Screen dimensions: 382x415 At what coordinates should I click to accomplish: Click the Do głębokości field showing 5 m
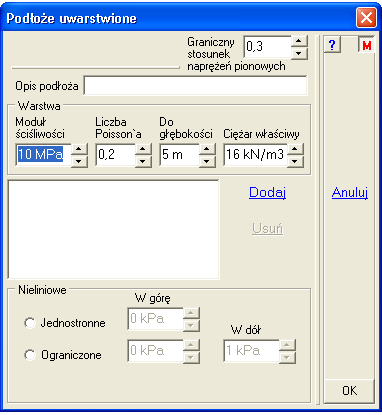click(x=179, y=155)
